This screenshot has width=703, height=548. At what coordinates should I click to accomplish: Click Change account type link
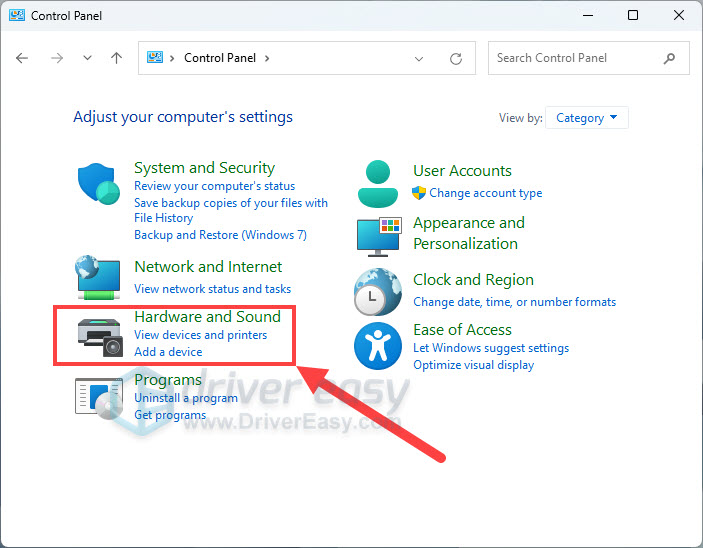point(486,193)
